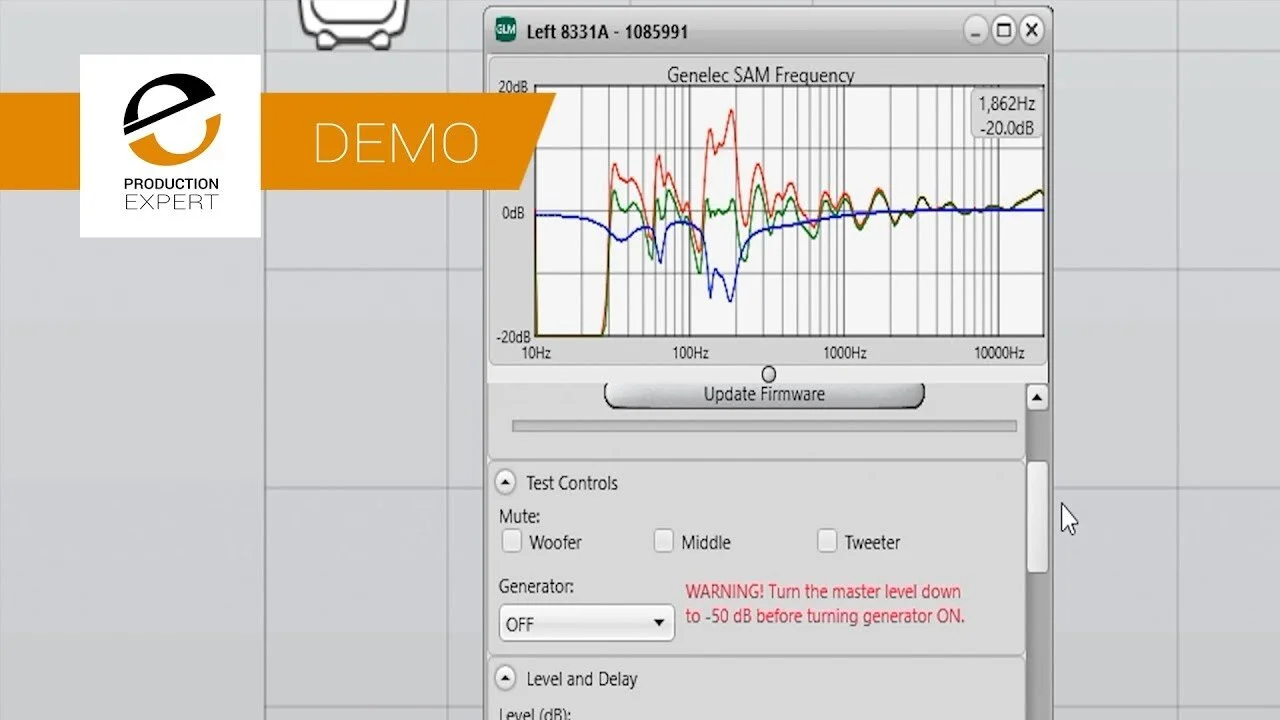Click the firmware update progress bar
Image resolution: width=1280 pixels, height=720 pixels.
click(764, 426)
